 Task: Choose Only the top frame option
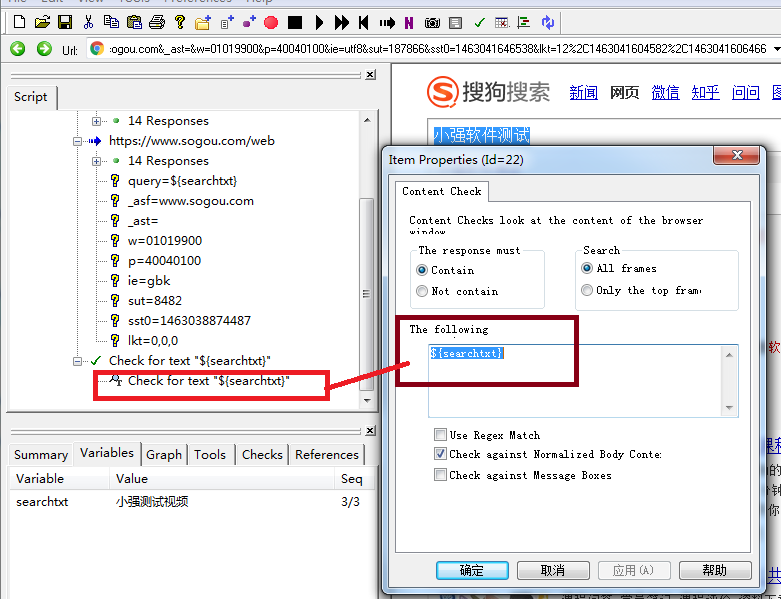tap(587, 290)
